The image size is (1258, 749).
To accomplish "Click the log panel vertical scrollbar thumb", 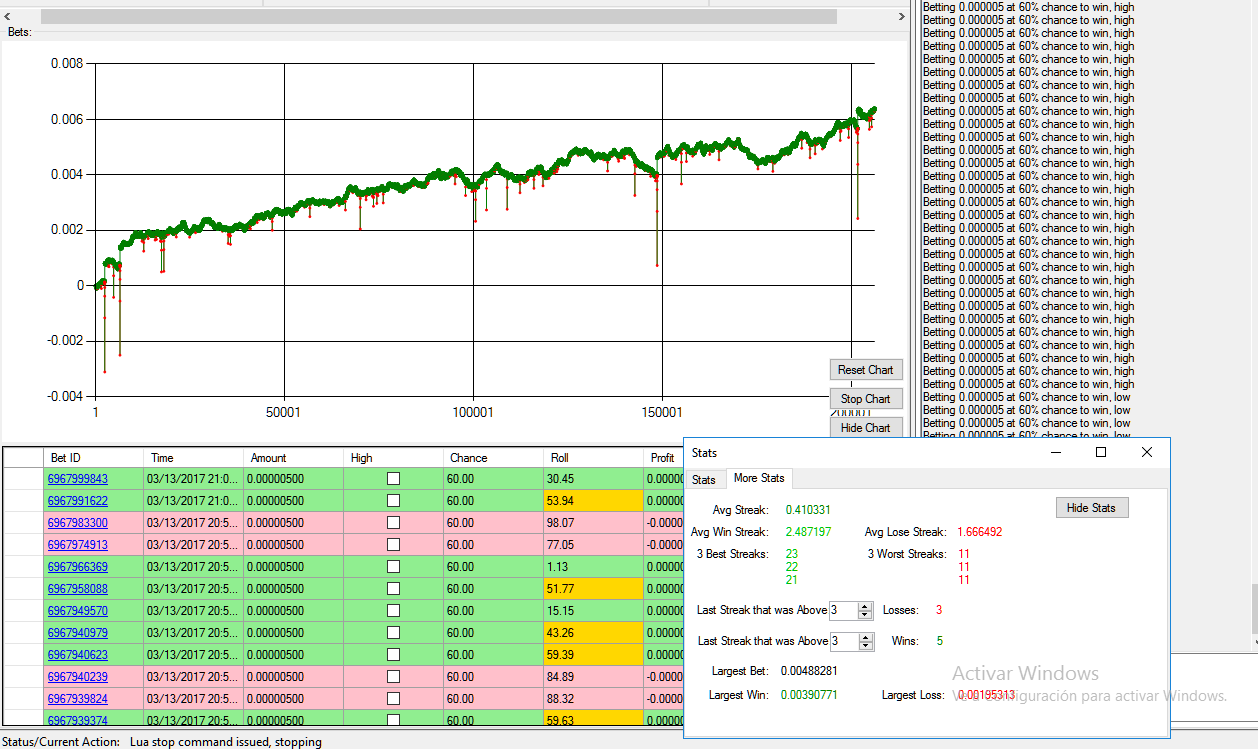I will pos(1253,609).
